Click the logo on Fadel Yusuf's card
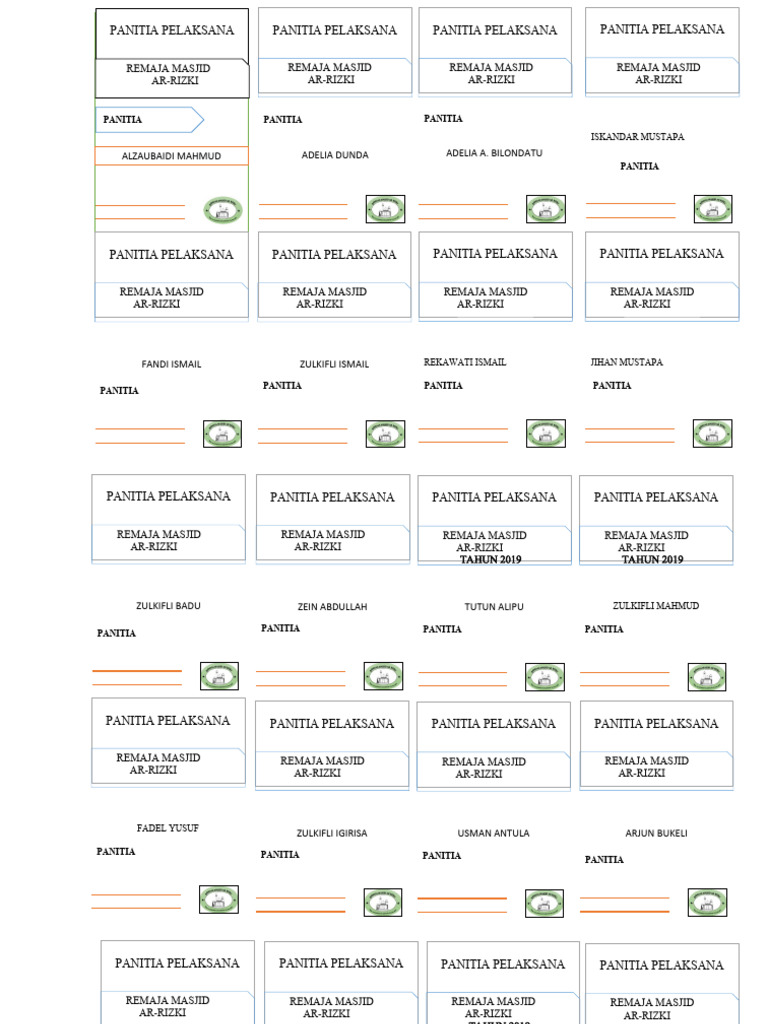 218,899
